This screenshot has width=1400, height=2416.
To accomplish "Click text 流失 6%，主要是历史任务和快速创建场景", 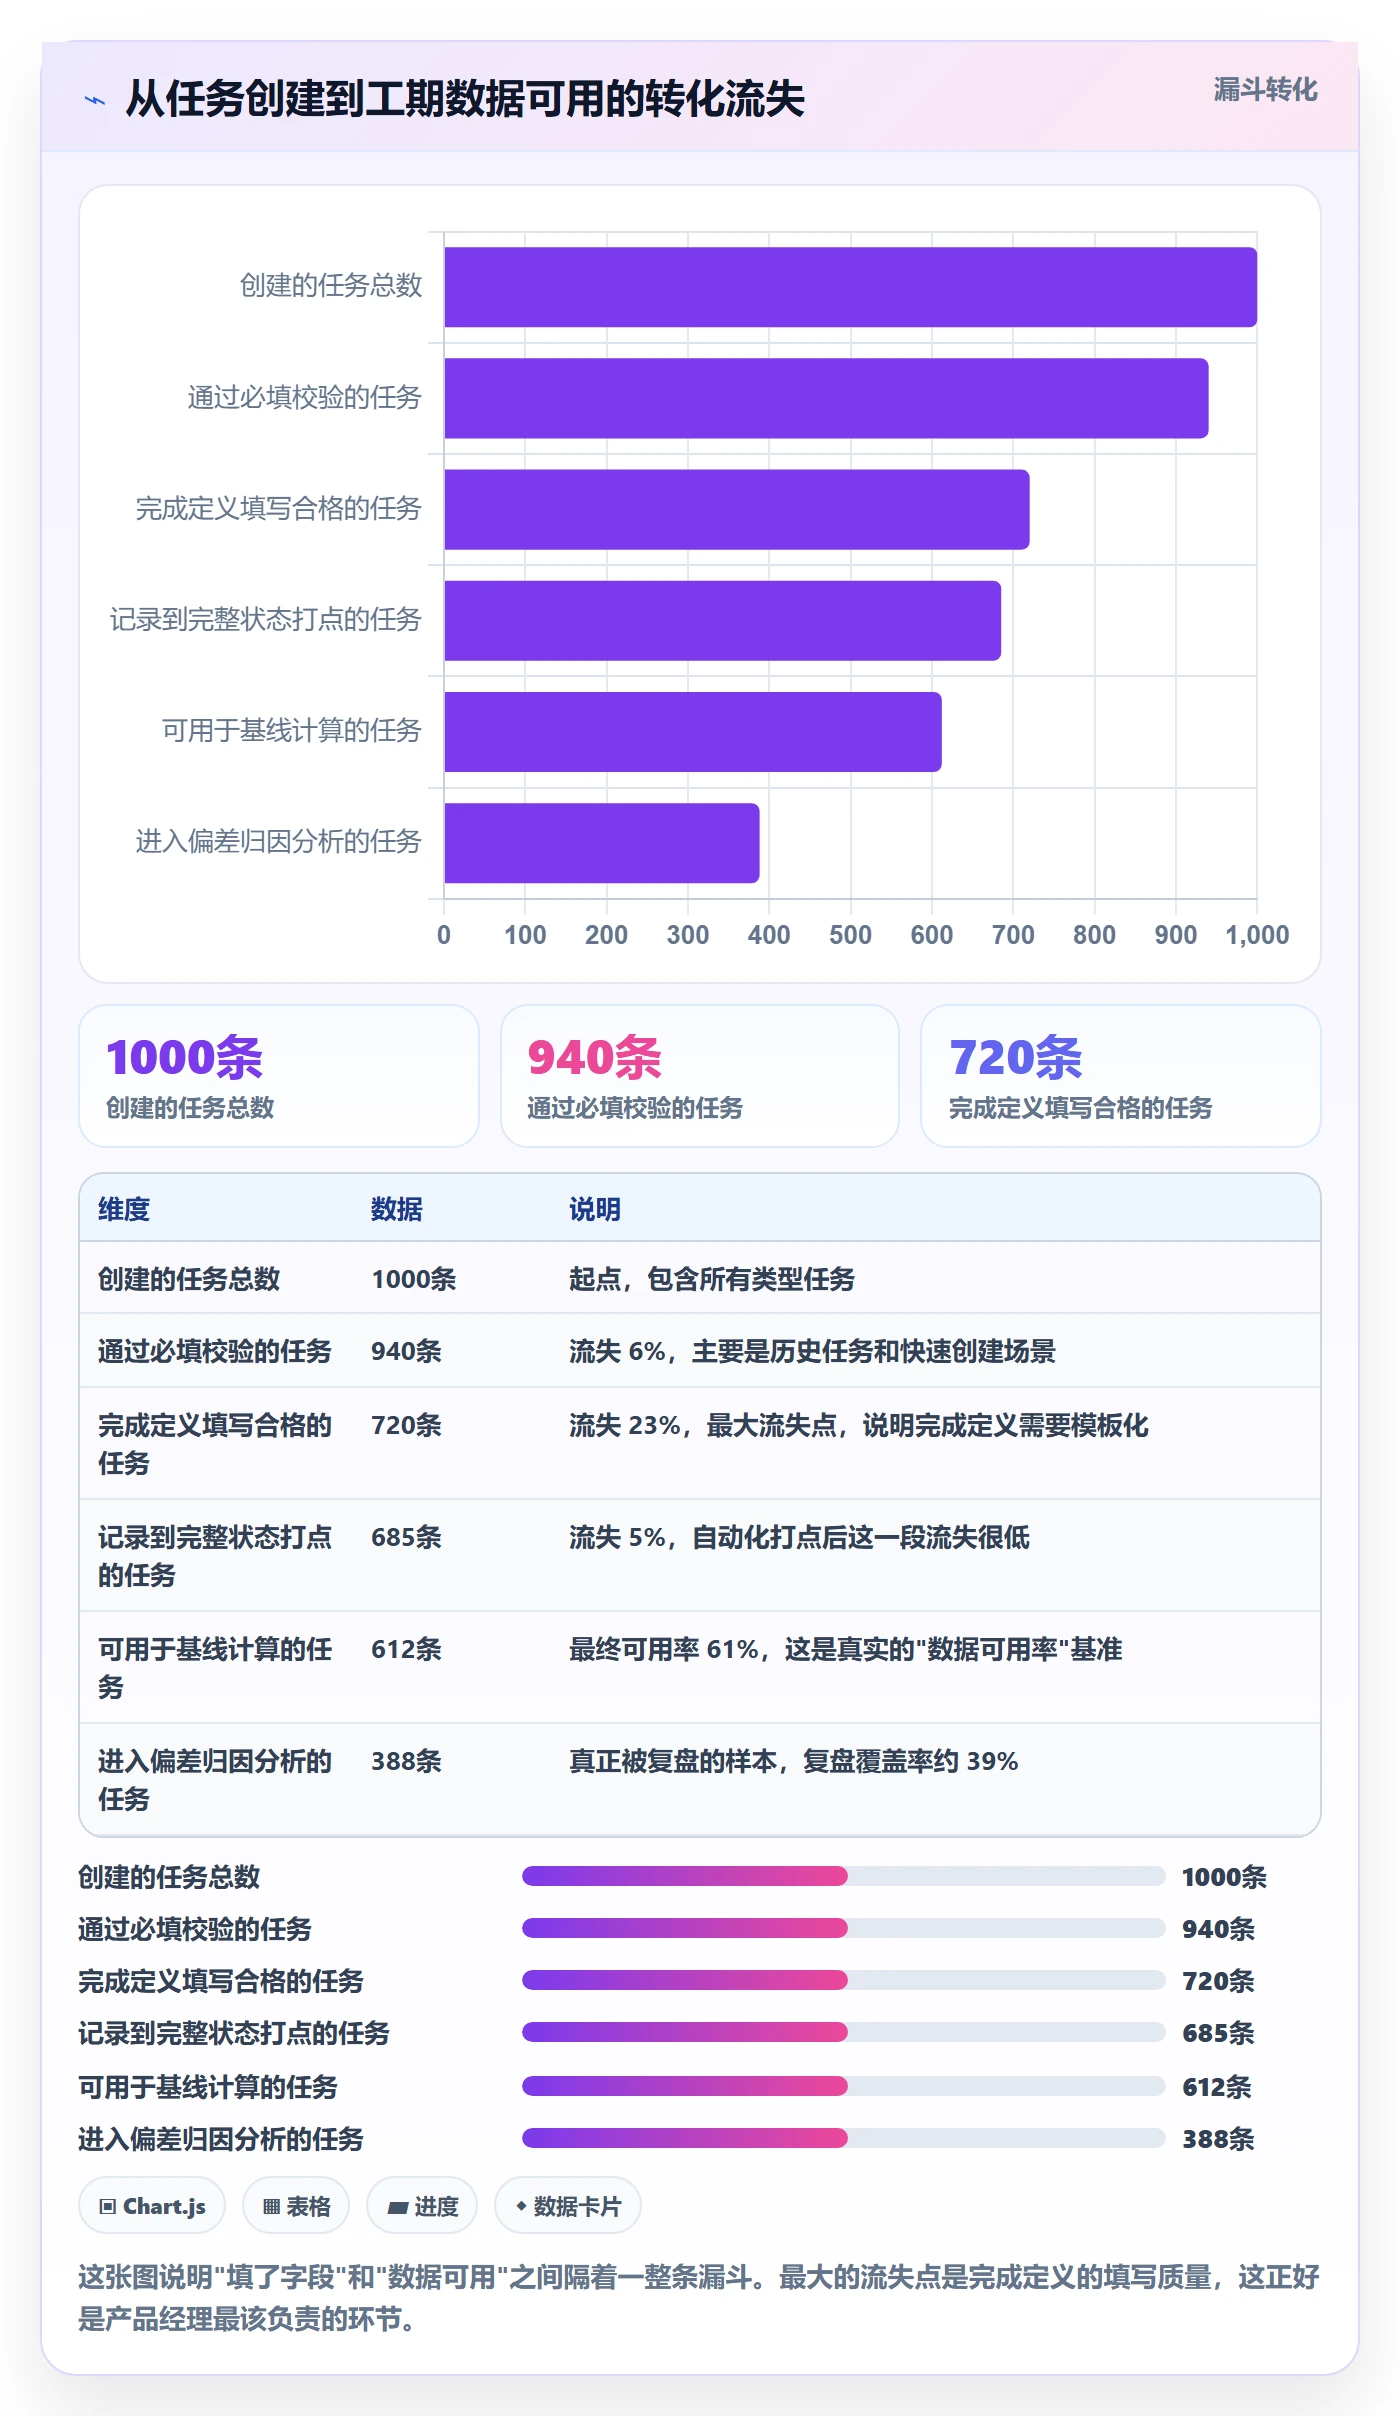I will (812, 1351).
